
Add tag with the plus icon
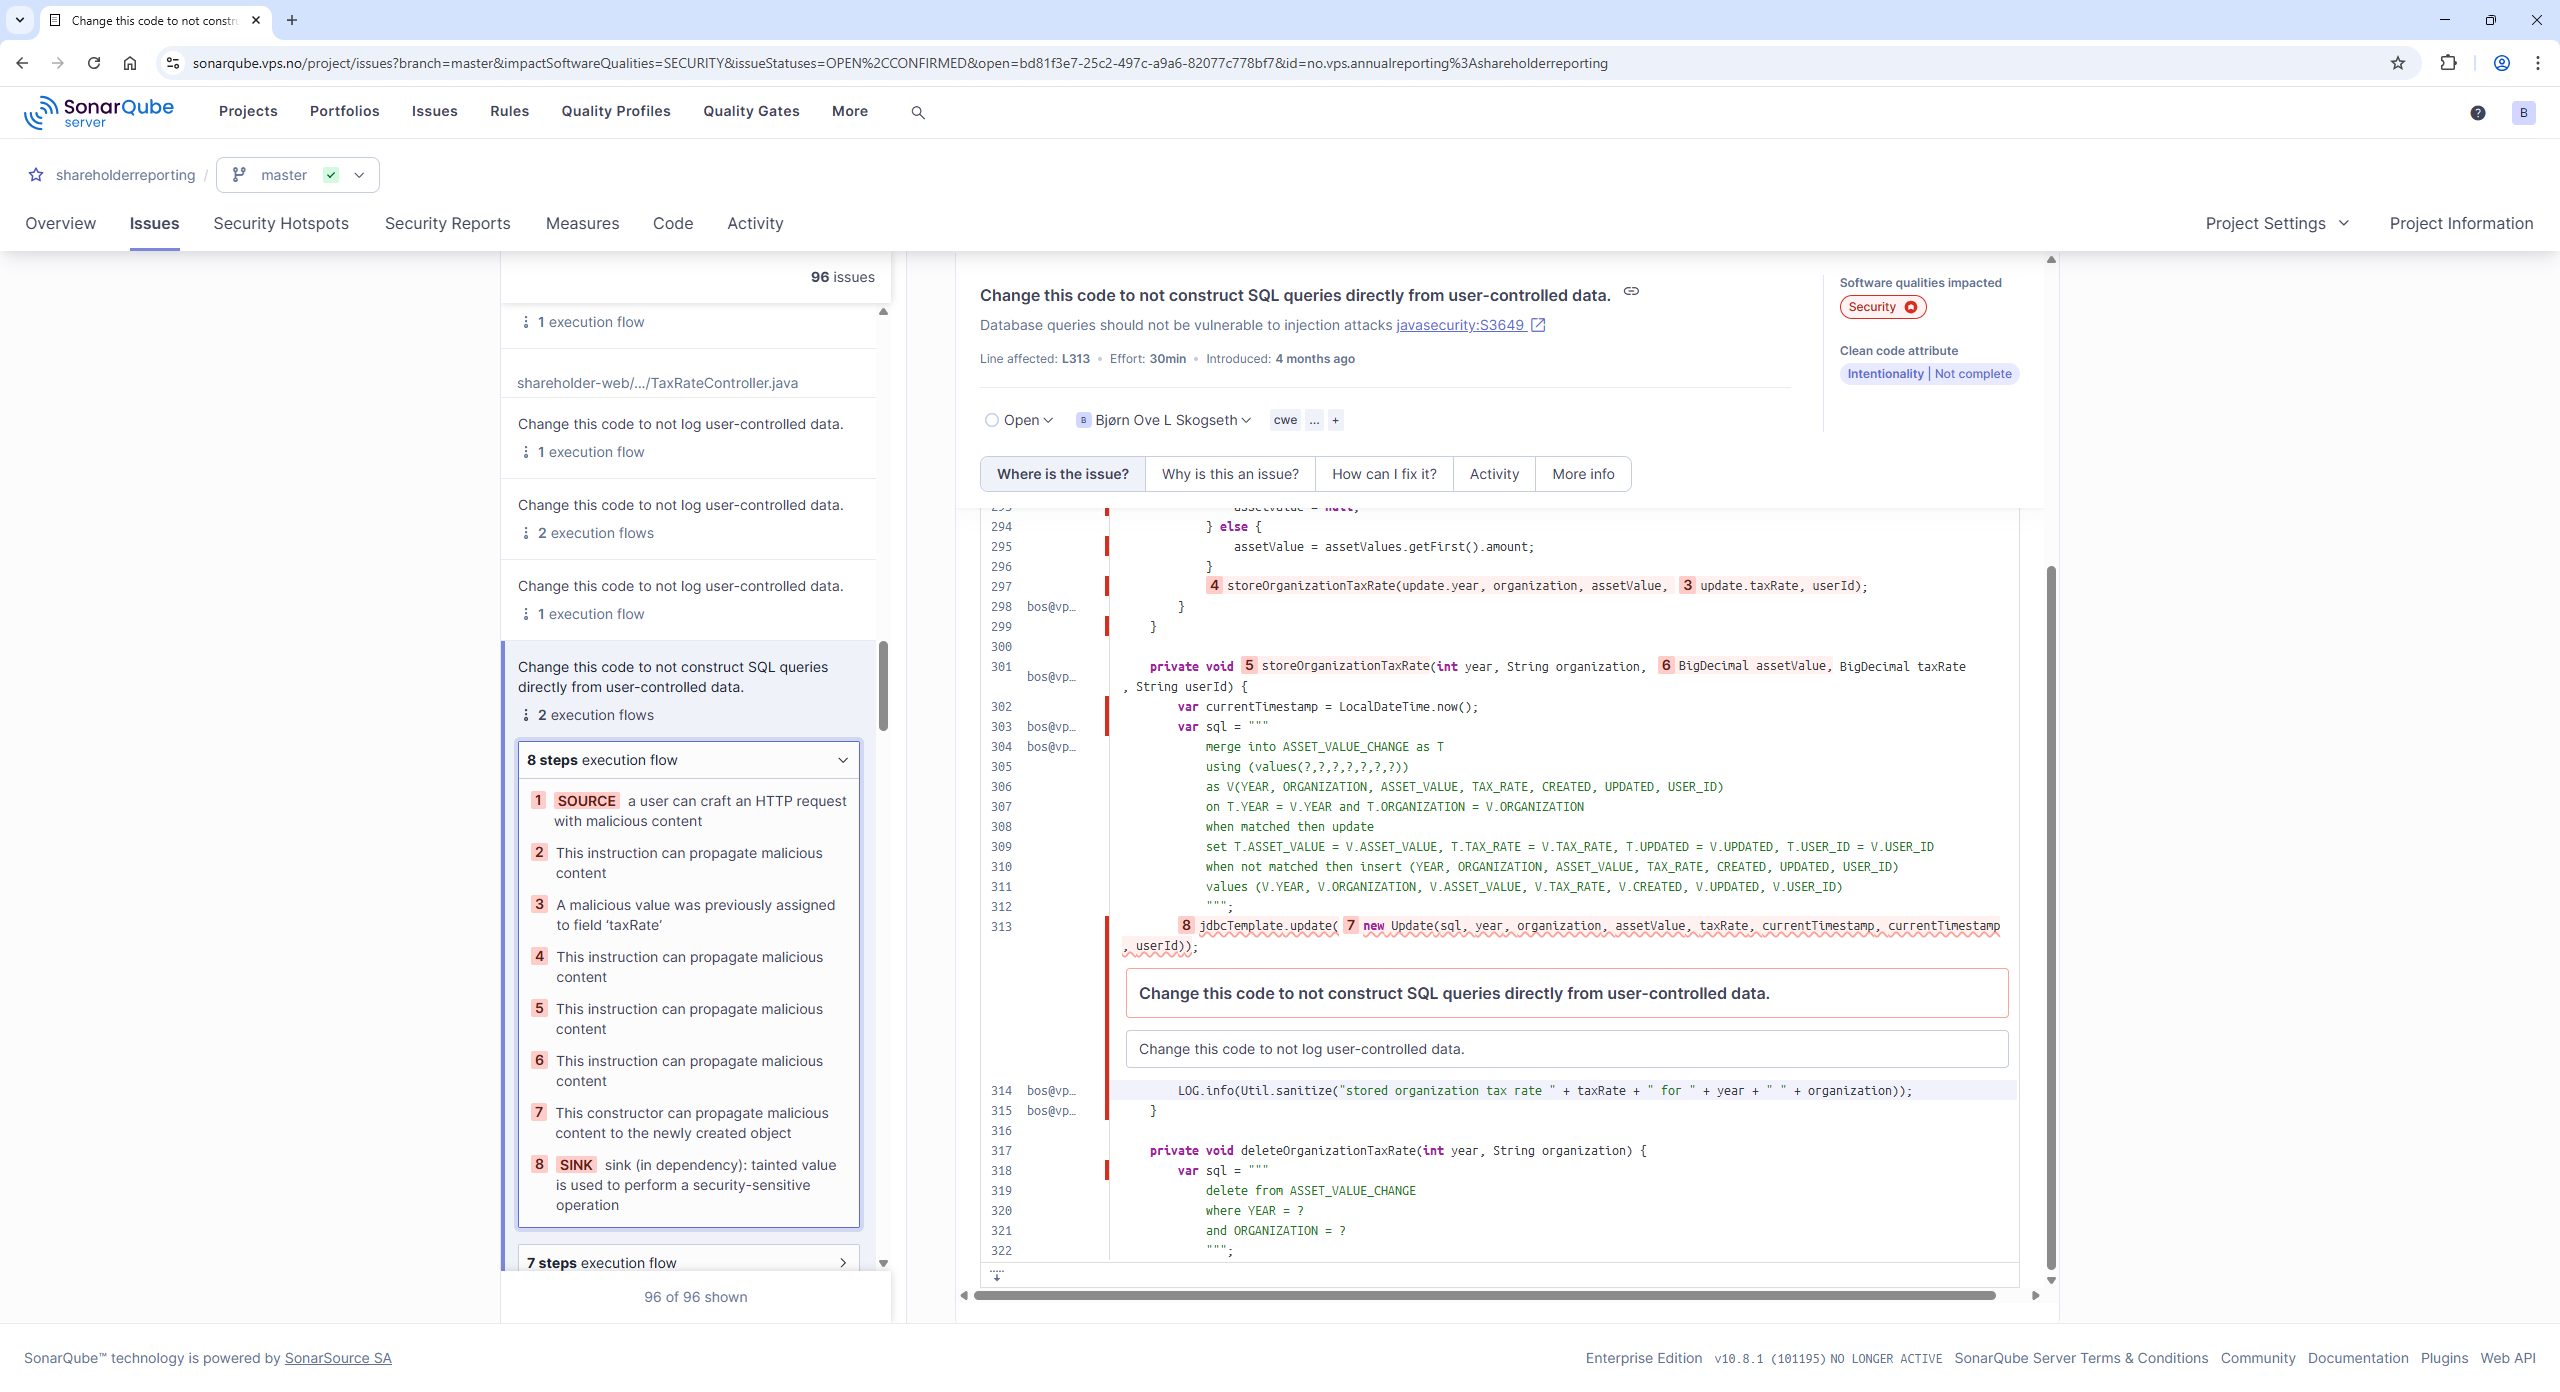click(1335, 420)
